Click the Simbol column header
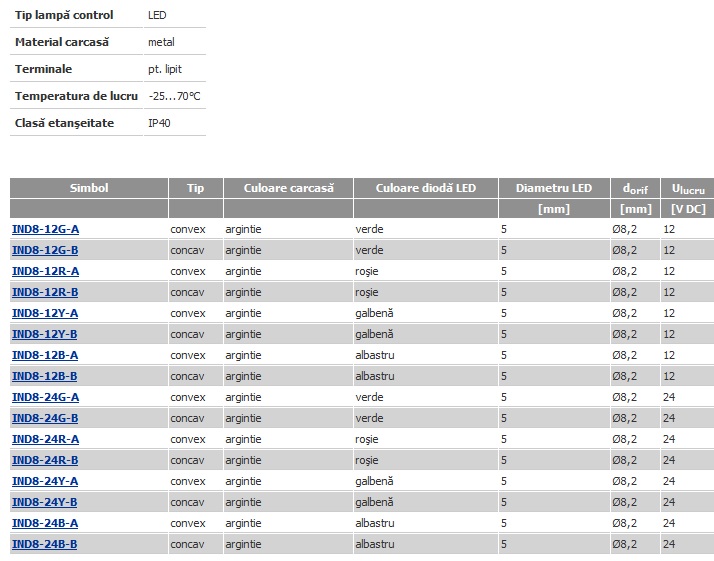 (x=89, y=188)
